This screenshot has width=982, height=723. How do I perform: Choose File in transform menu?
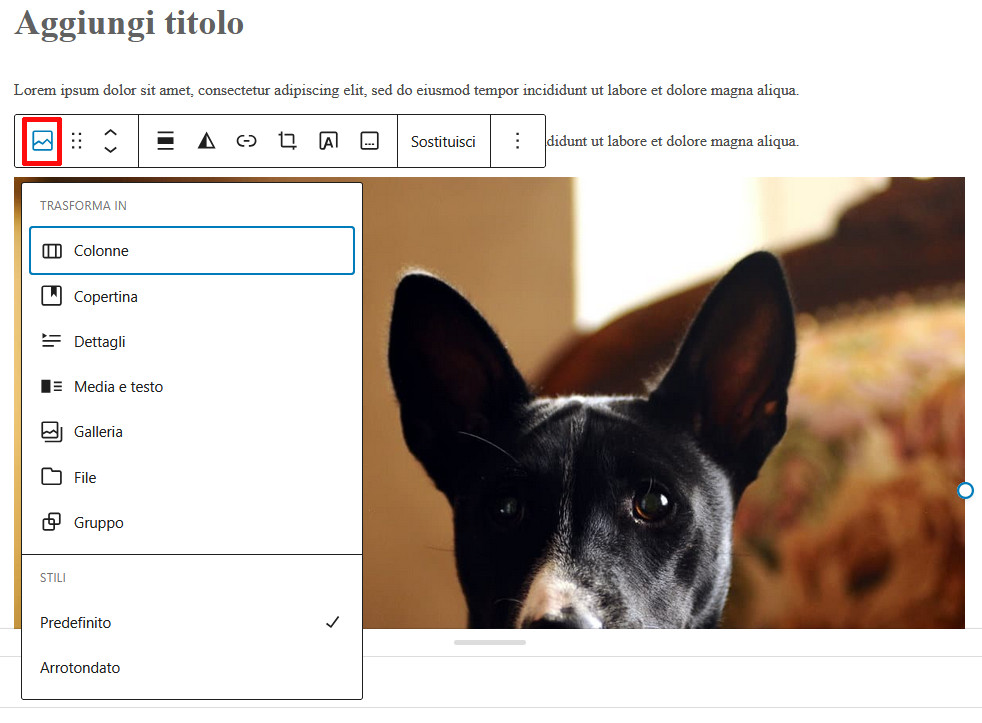(x=192, y=477)
